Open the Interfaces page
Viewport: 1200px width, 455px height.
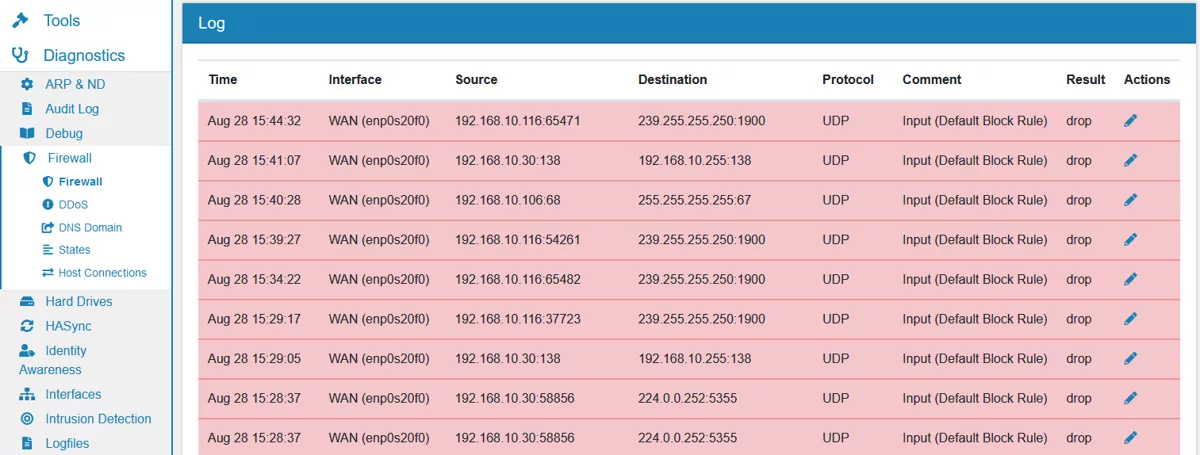tap(73, 395)
